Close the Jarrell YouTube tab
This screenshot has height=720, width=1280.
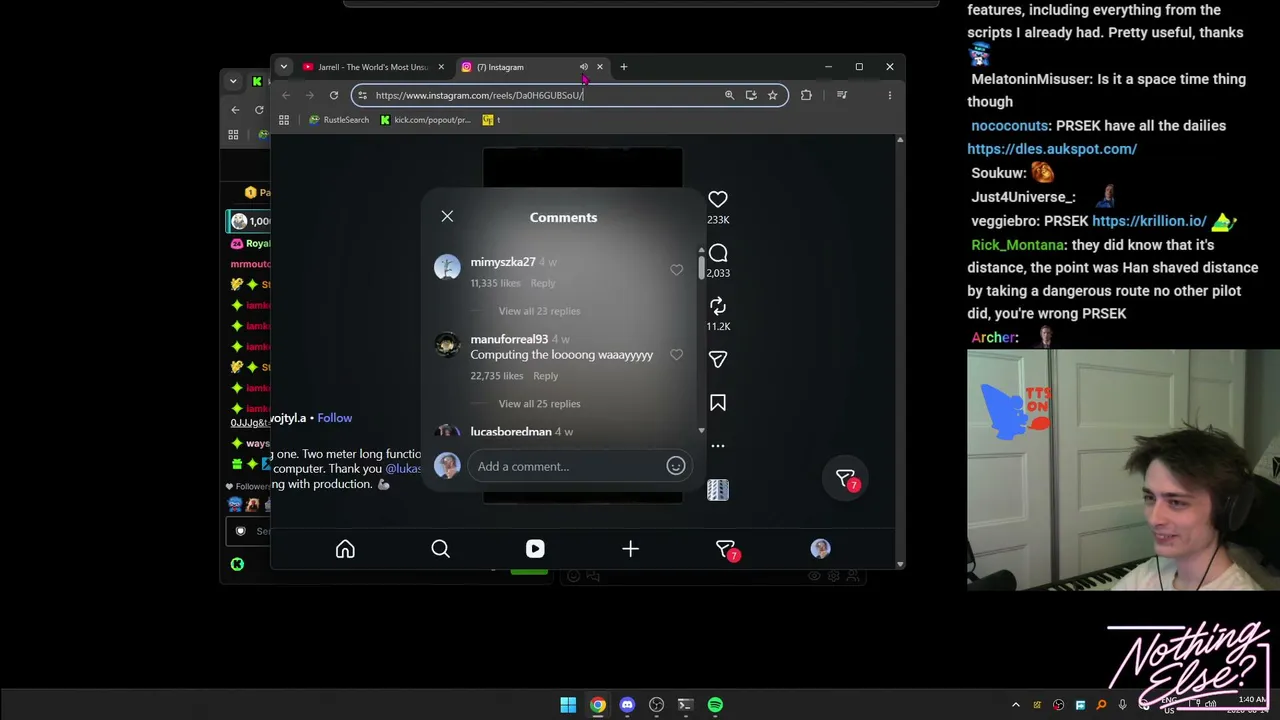(x=441, y=67)
